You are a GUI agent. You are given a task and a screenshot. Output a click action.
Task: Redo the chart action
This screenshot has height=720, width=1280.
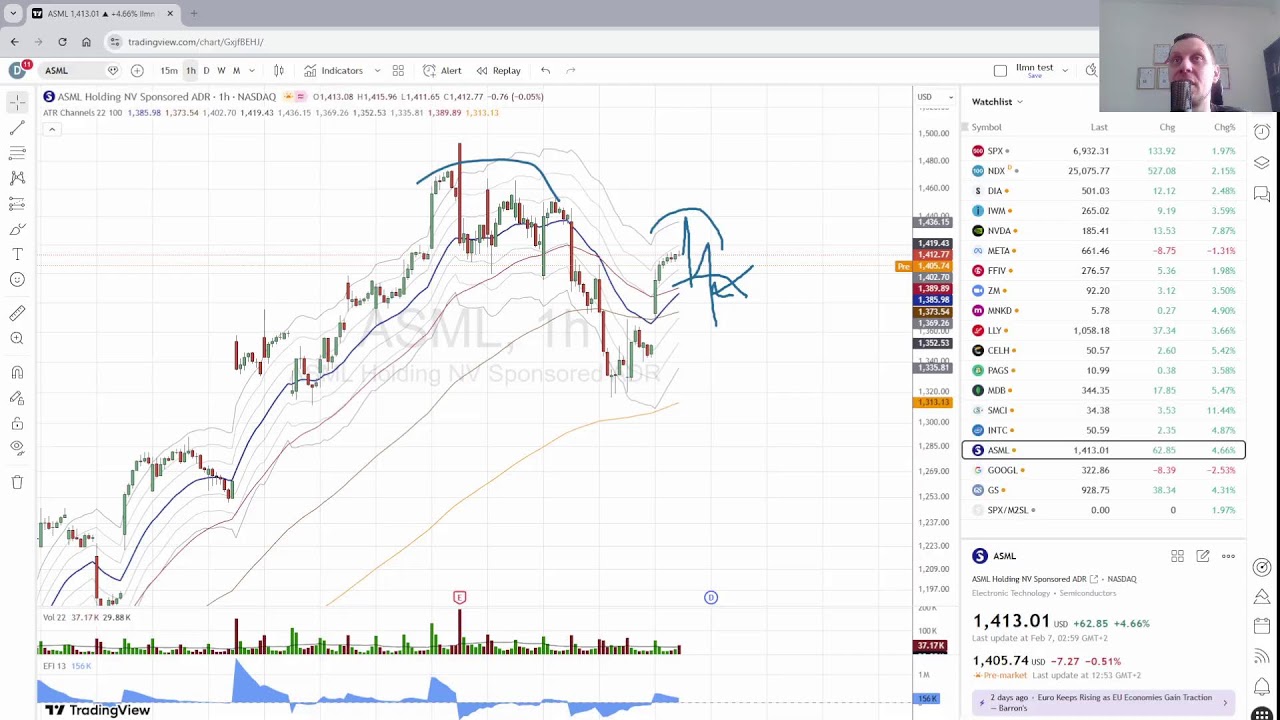570,70
